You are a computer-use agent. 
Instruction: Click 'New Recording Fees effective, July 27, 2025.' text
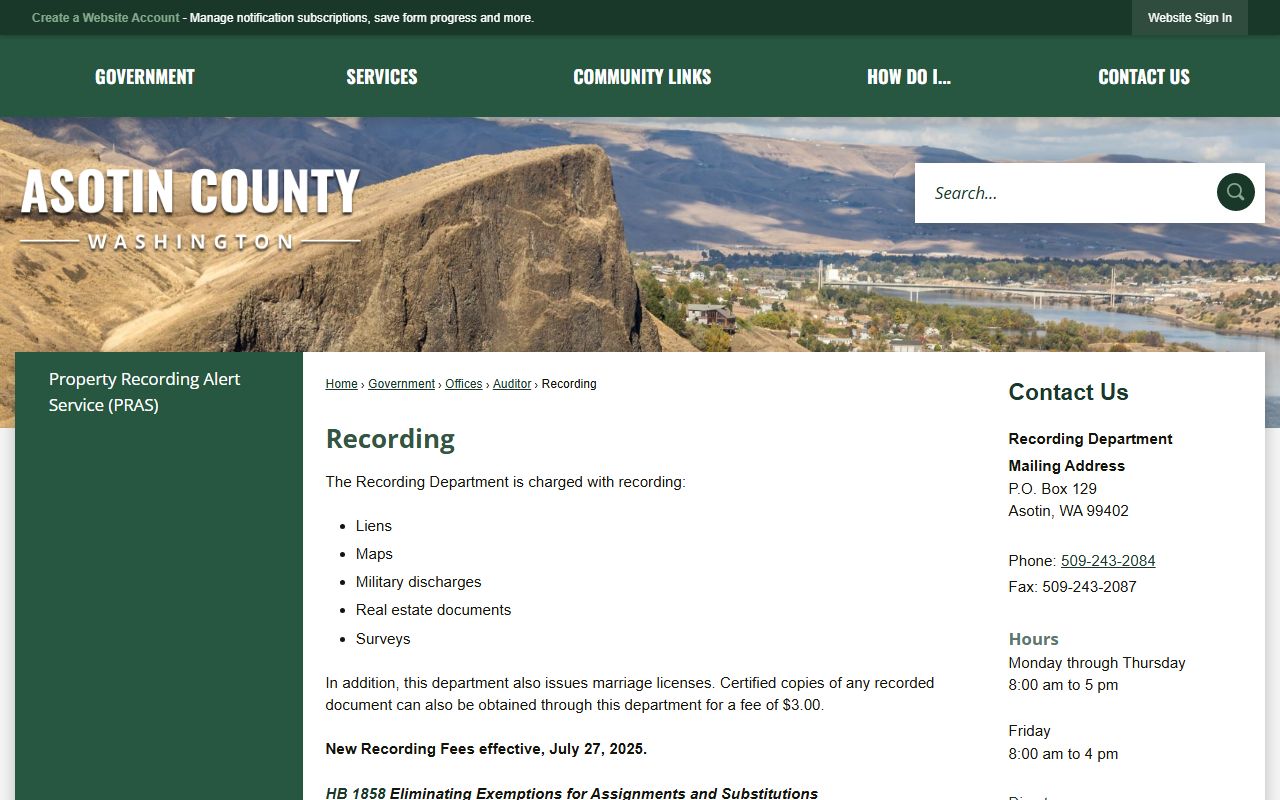tap(486, 749)
